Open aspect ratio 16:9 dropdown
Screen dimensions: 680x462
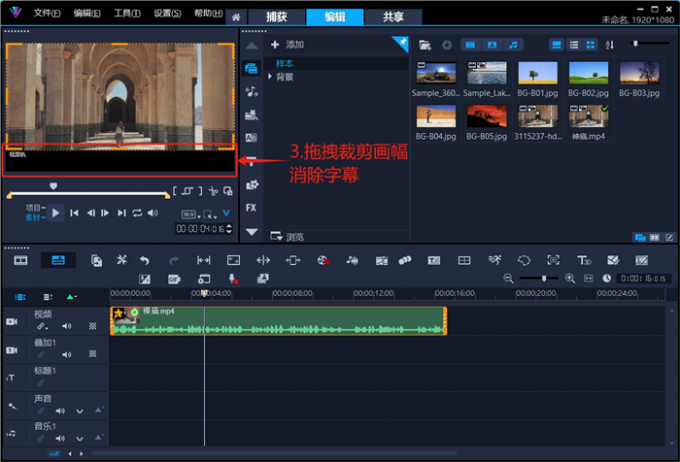(x=191, y=214)
